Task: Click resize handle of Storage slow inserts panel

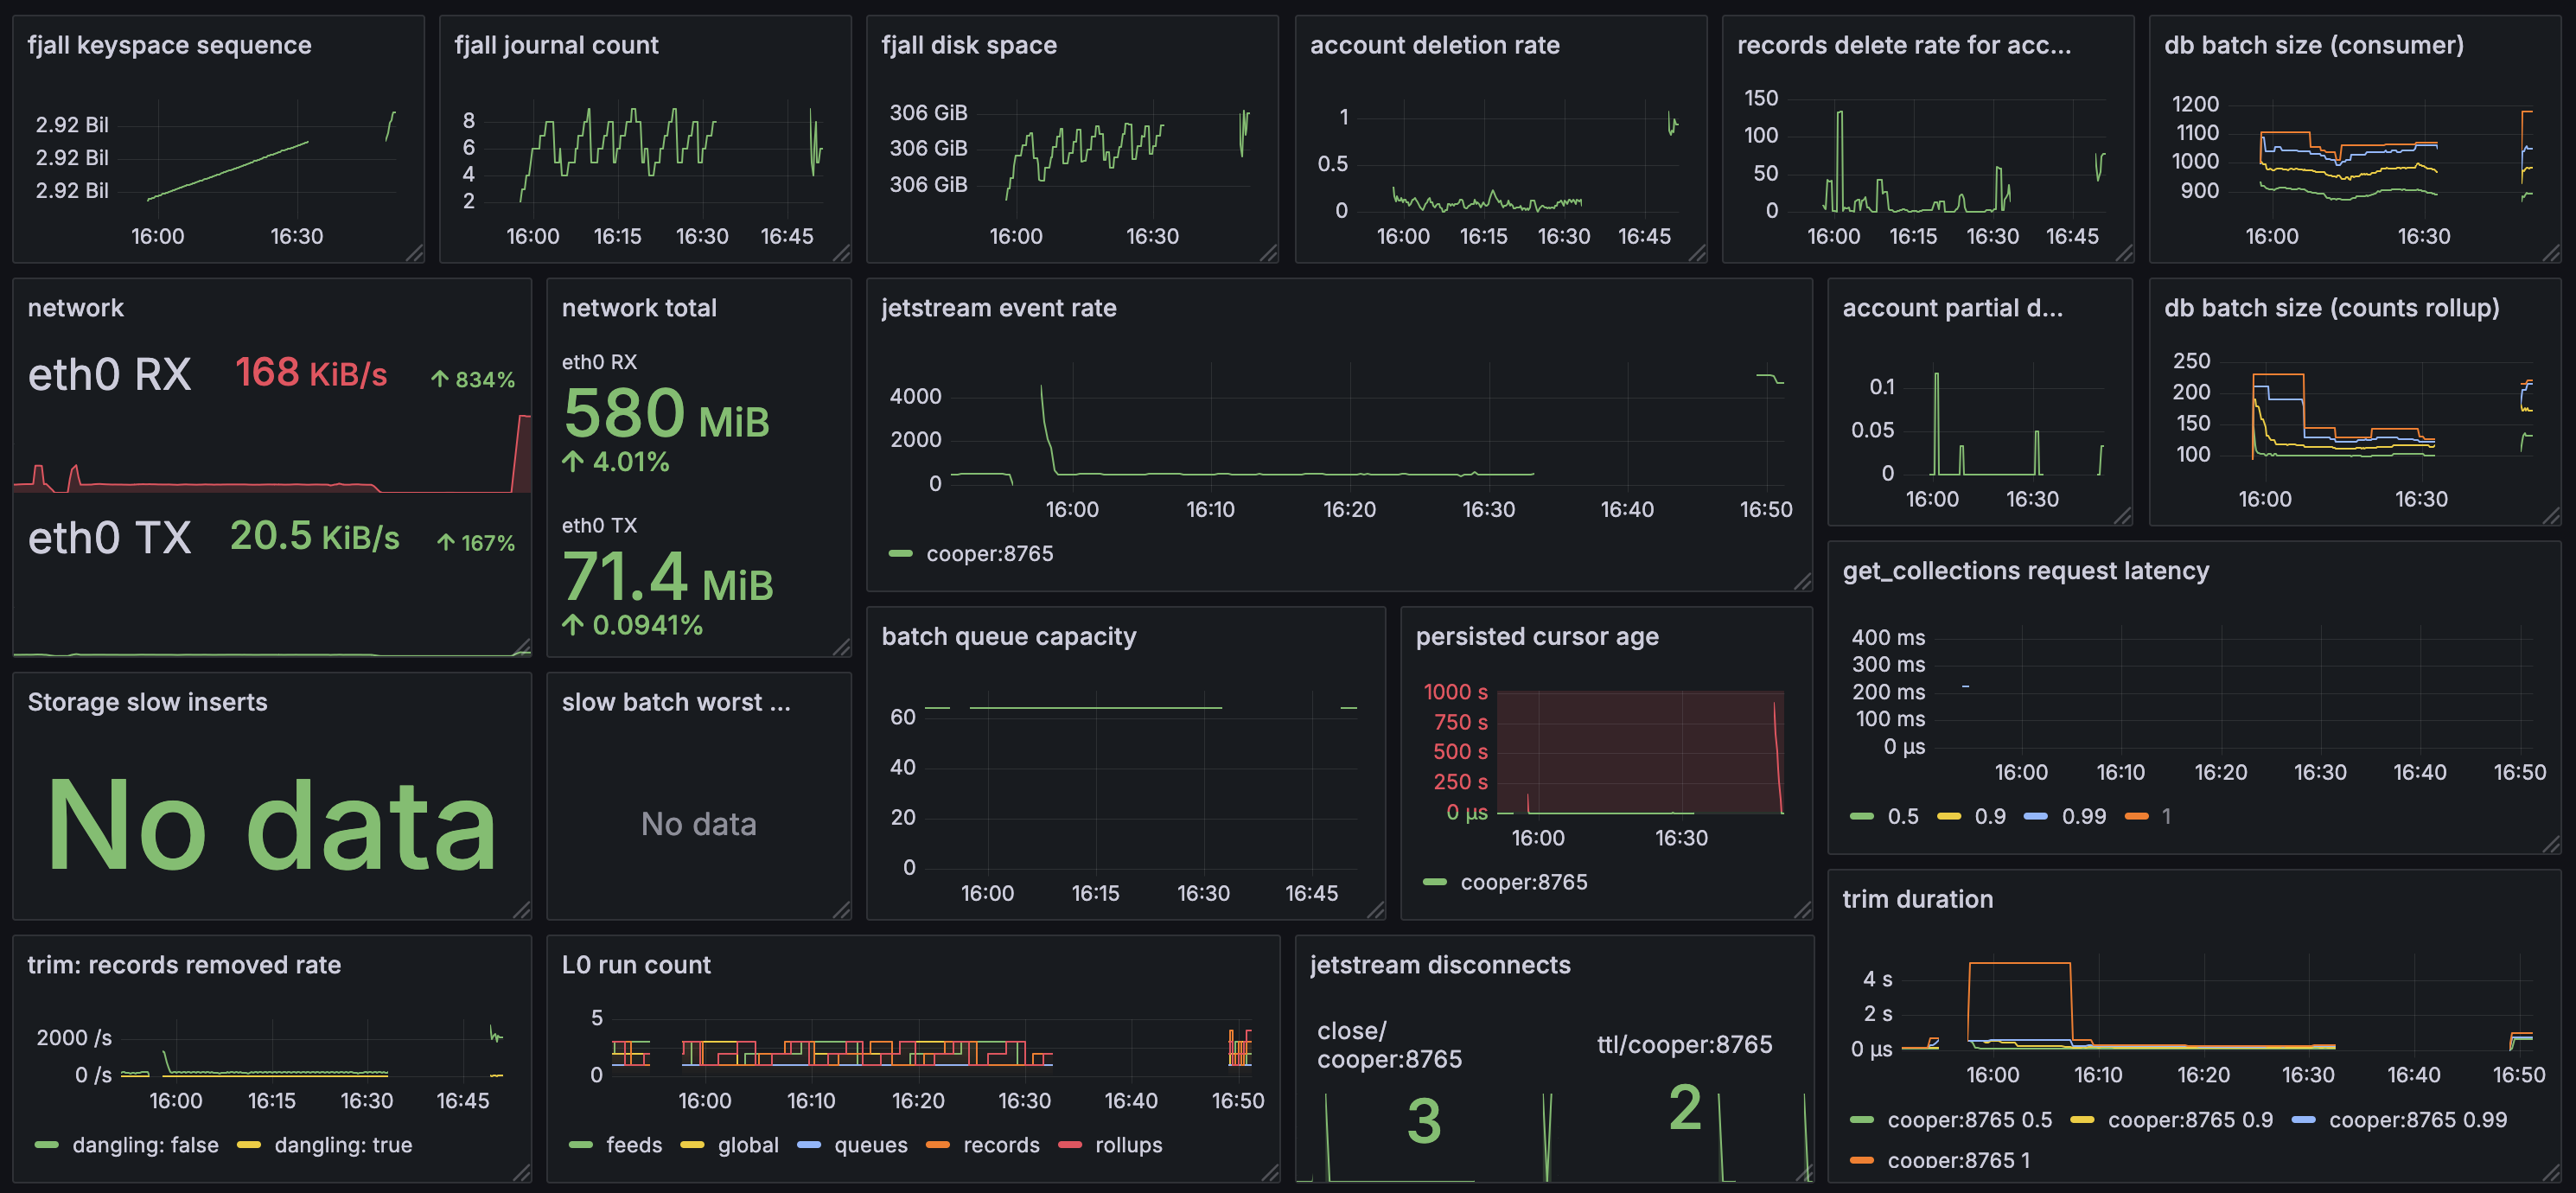Action: (x=522, y=910)
